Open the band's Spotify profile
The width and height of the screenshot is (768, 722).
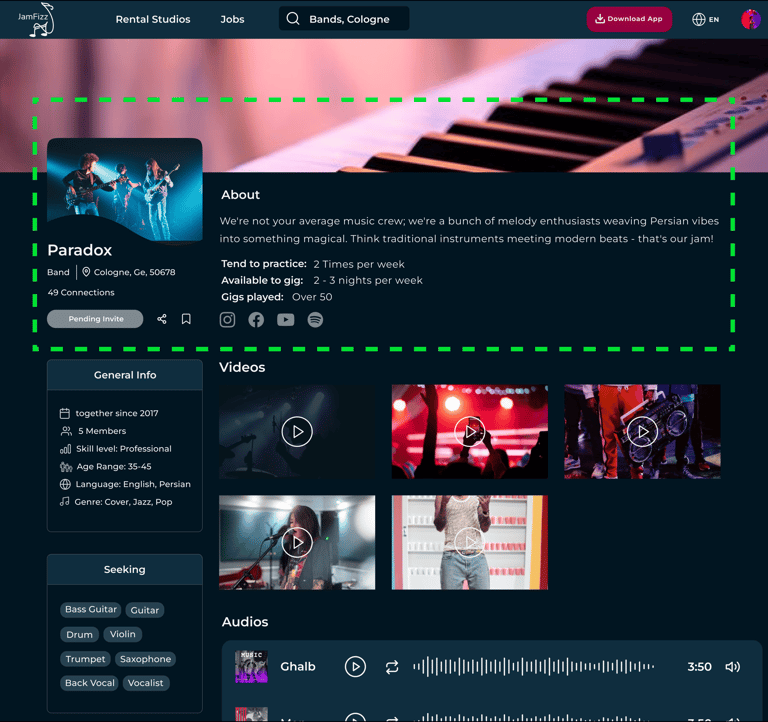(x=315, y=320)
